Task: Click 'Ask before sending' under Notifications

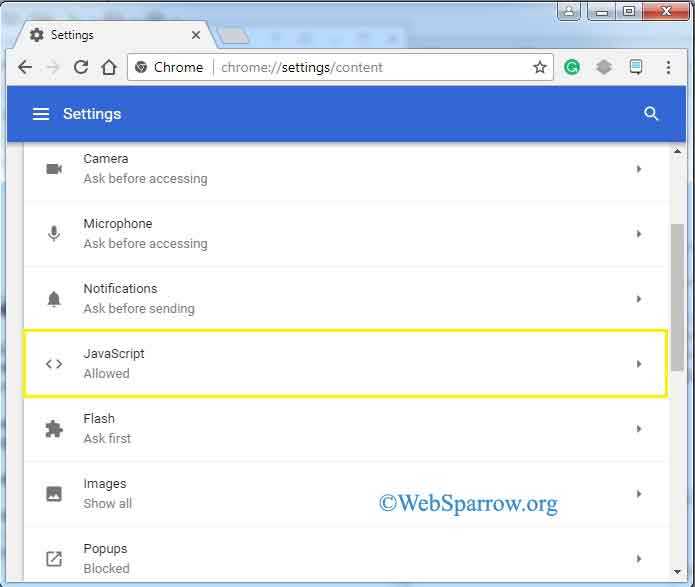Action: click(139, 309)
